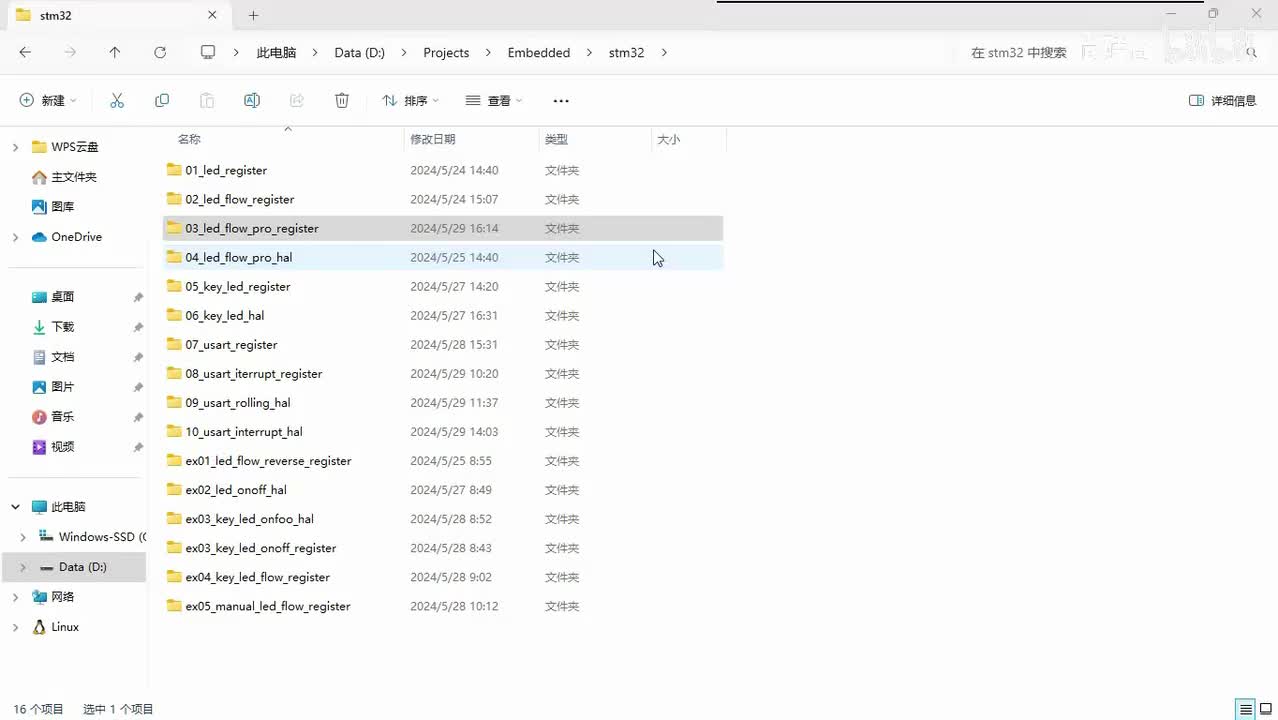Viewport: 1278px width, 720px height.
Task: Click 此电脑 in the breadcrumb path
Action: coord(277,53)
